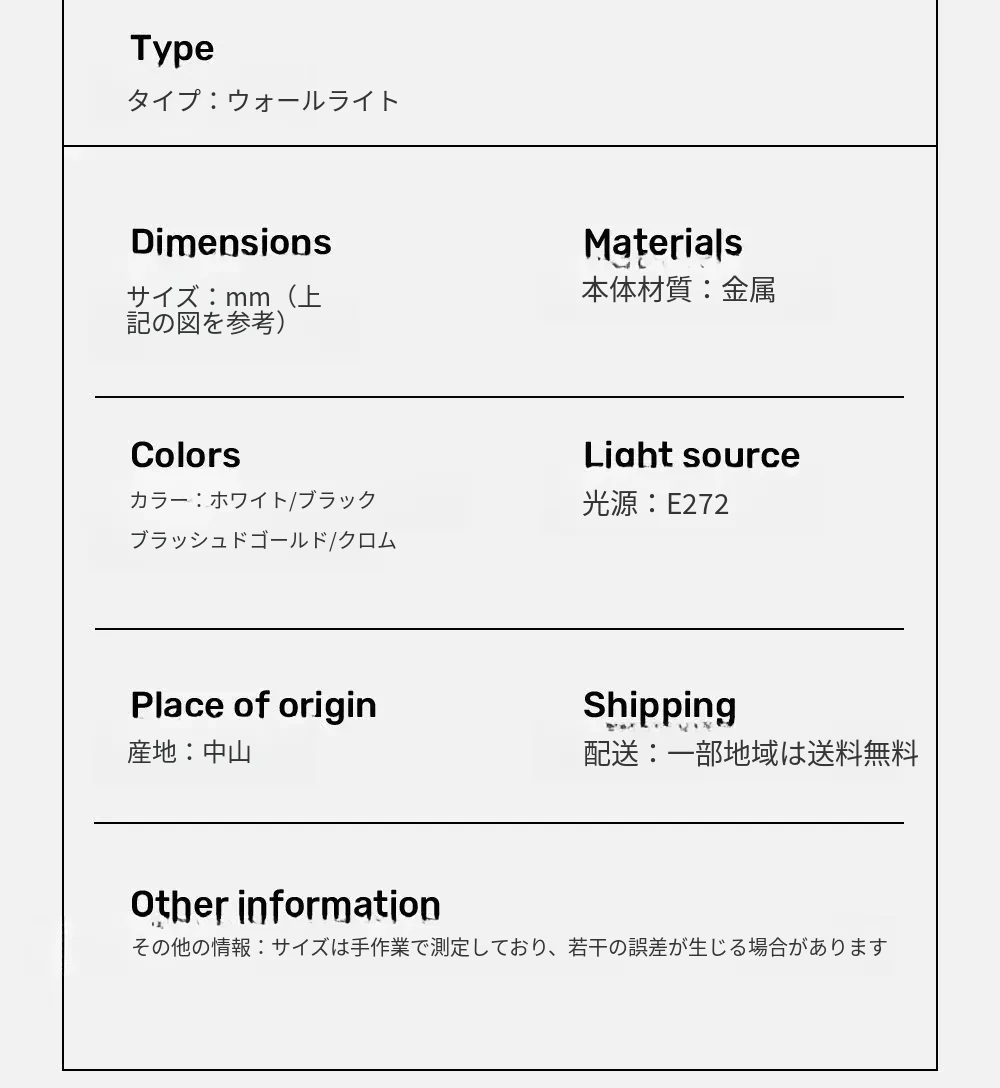Click the "Dimensions" heading
1000x1088 pixels.
231,242
